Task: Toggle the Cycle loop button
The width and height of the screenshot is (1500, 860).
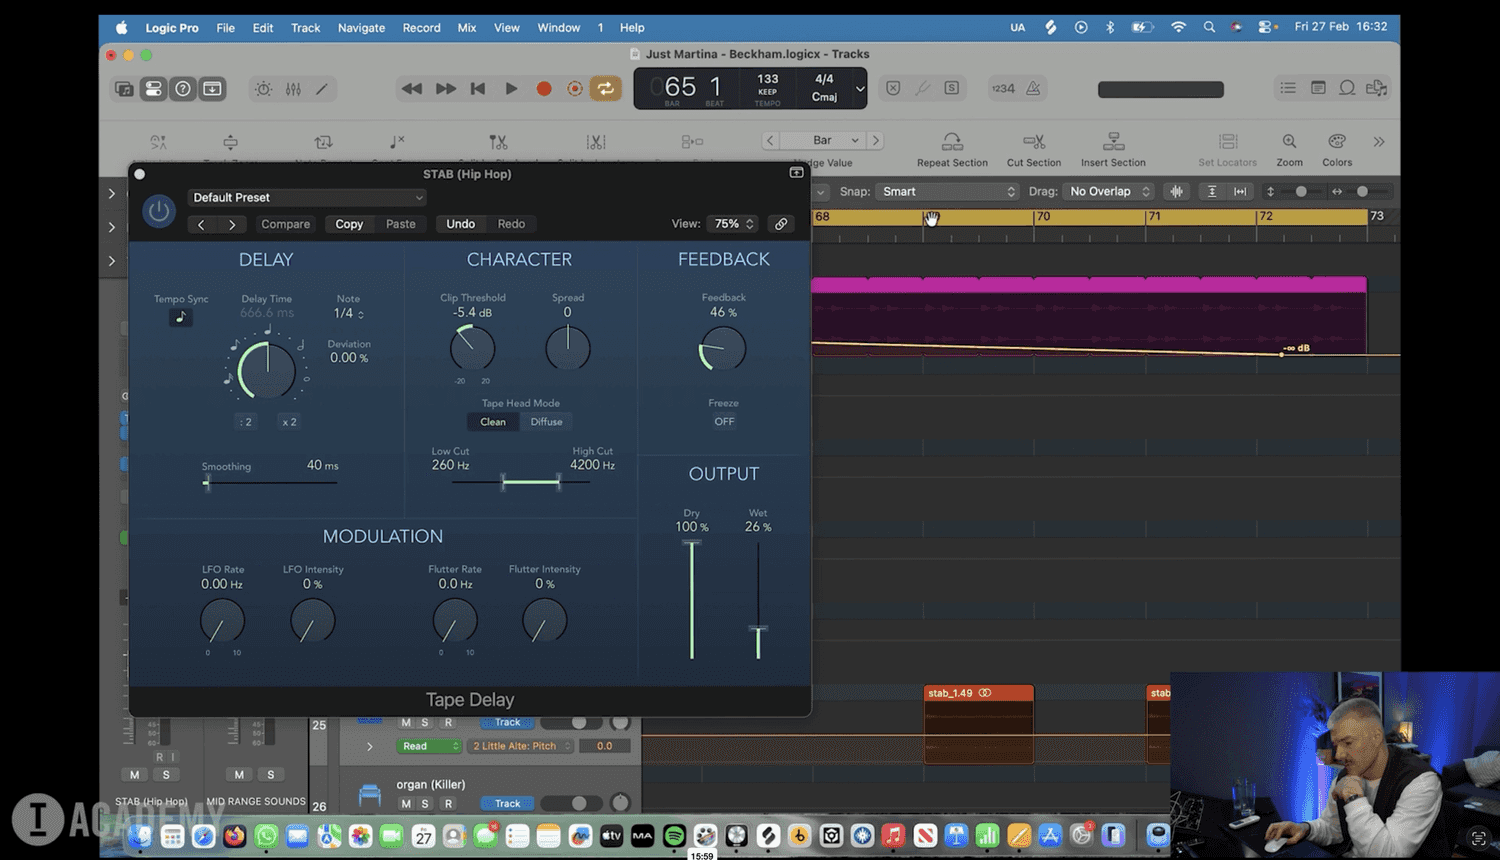Action: coord(606,89)
